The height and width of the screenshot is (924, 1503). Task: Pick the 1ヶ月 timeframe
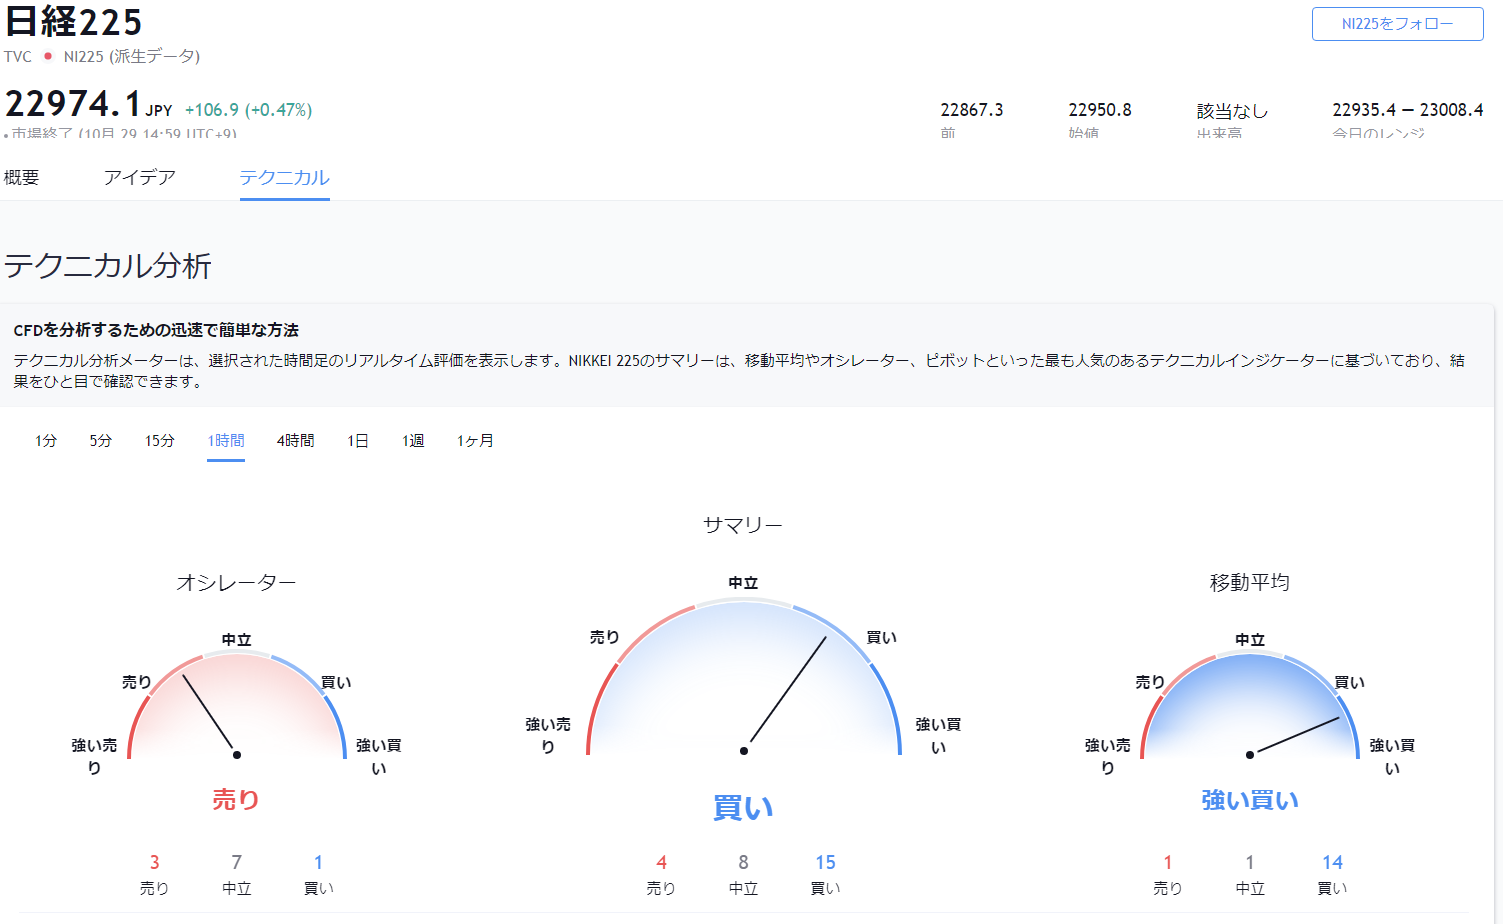[475, 440]
